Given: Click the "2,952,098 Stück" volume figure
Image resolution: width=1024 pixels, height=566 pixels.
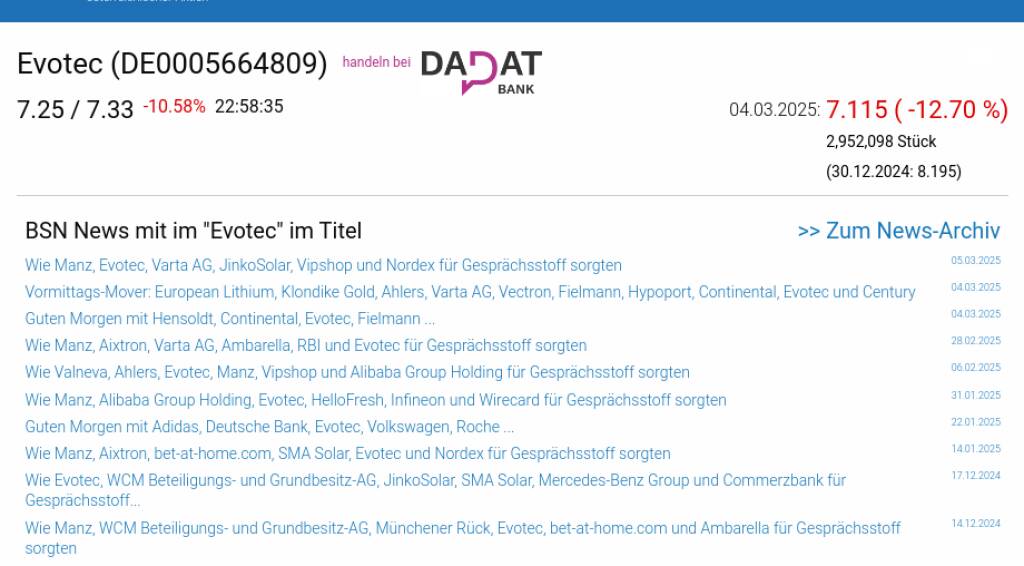Looking at the screenshot, I should coord(881,142).
